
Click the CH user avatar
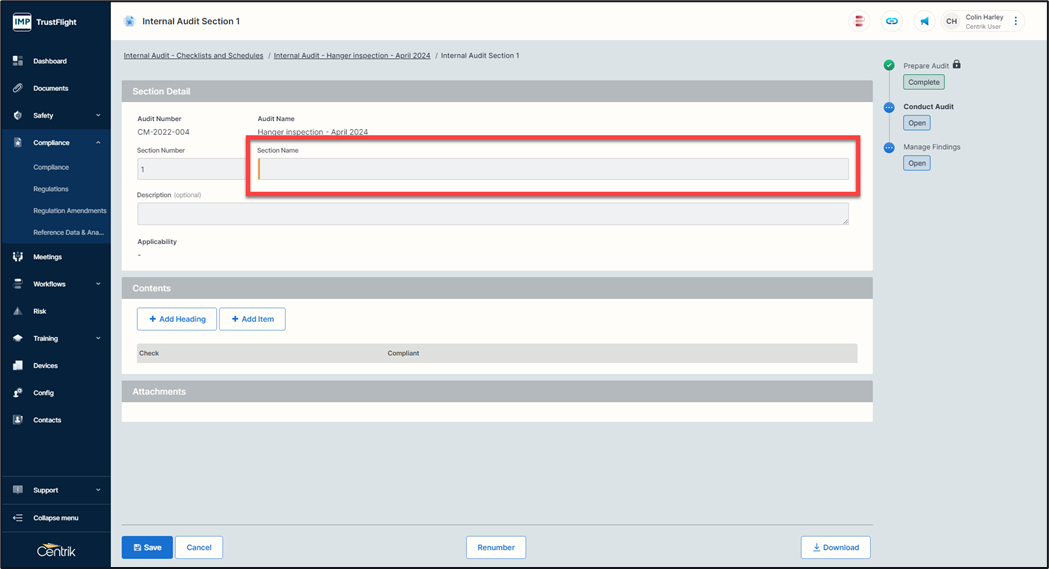pos(951,21)
